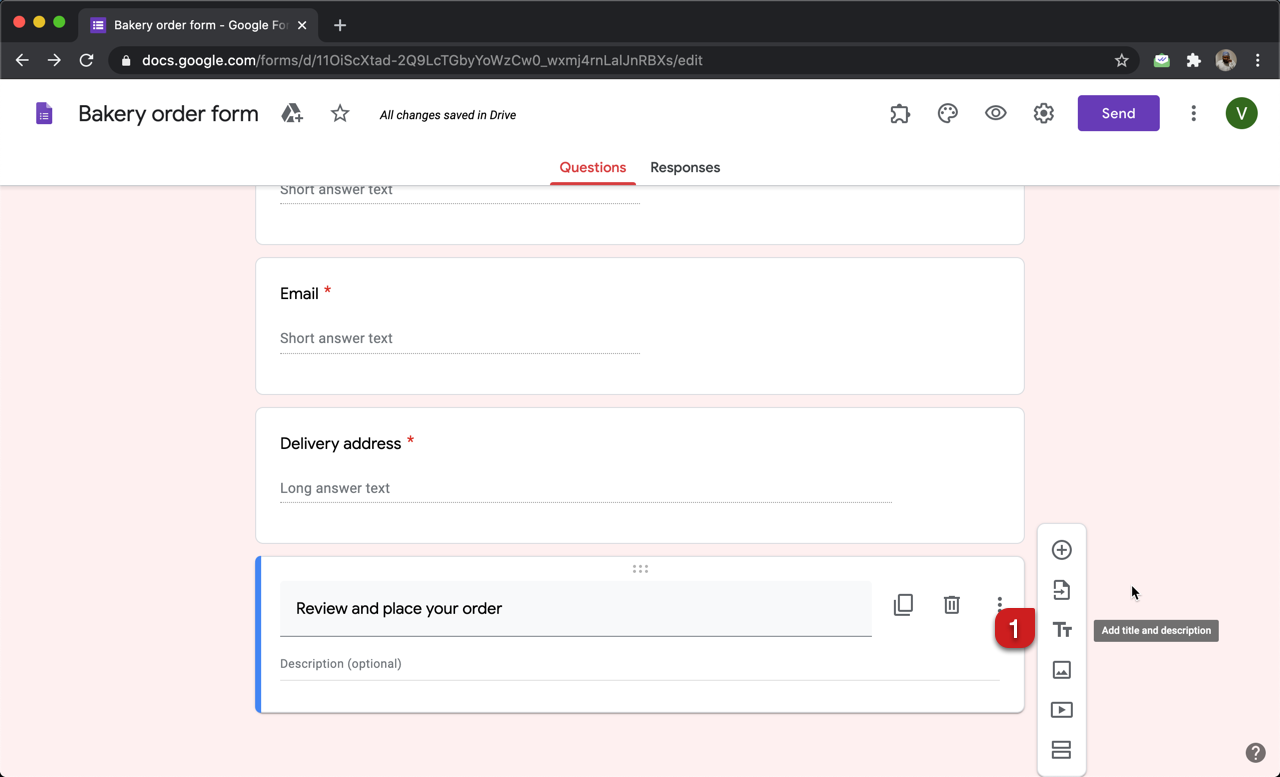
Task: Open more options for the question
Action: [999, 604]
